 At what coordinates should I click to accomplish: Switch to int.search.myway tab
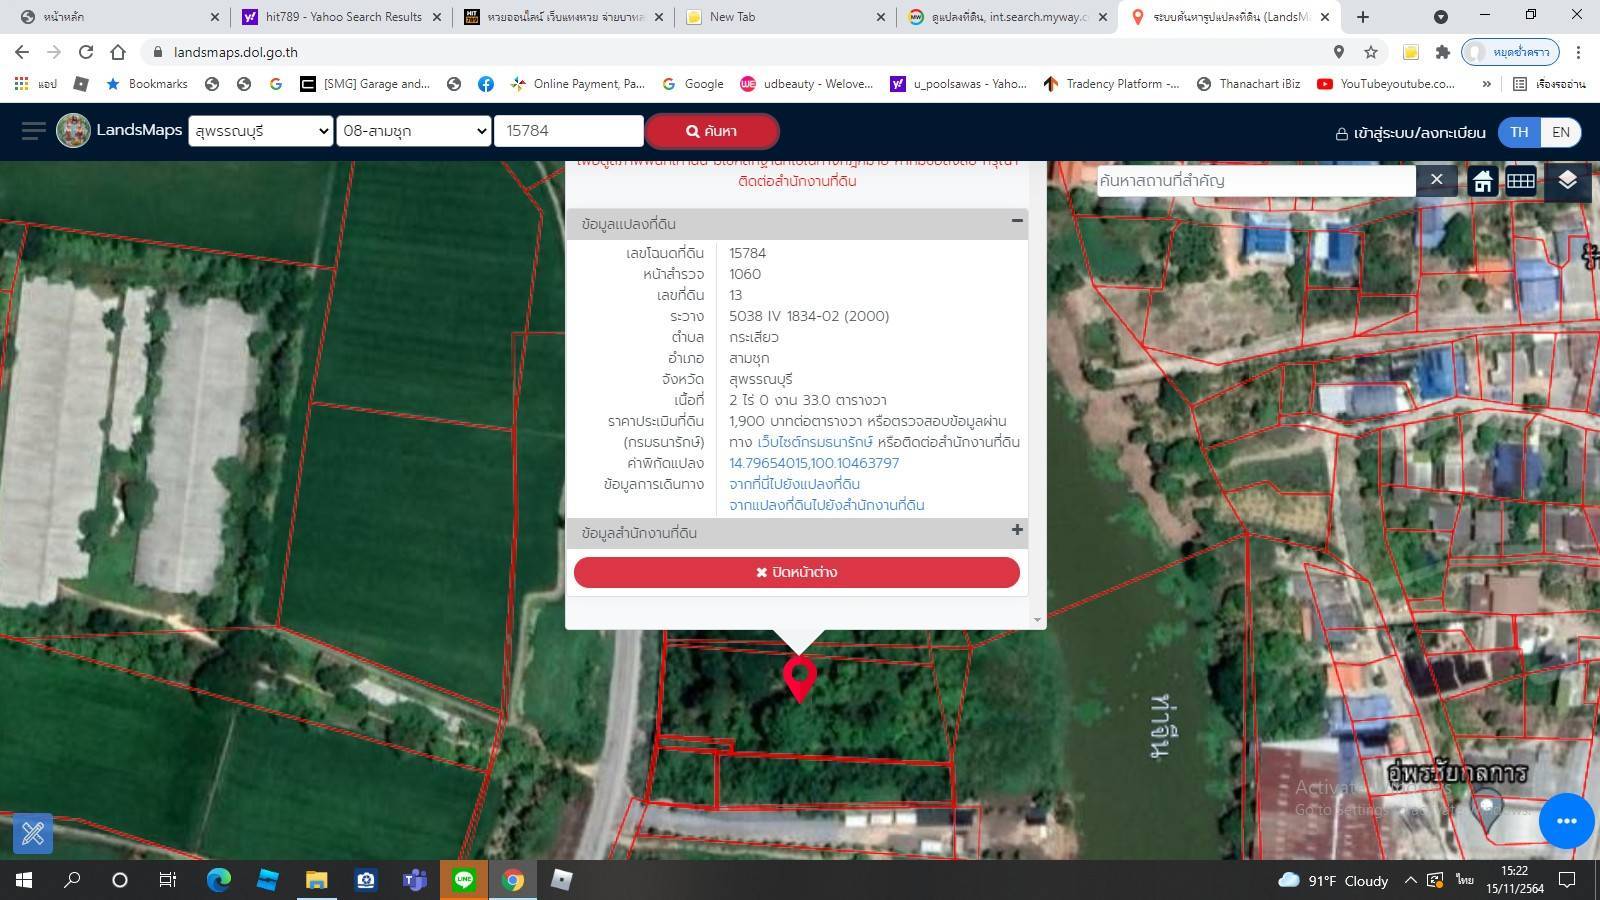[x=1008, y=17]
